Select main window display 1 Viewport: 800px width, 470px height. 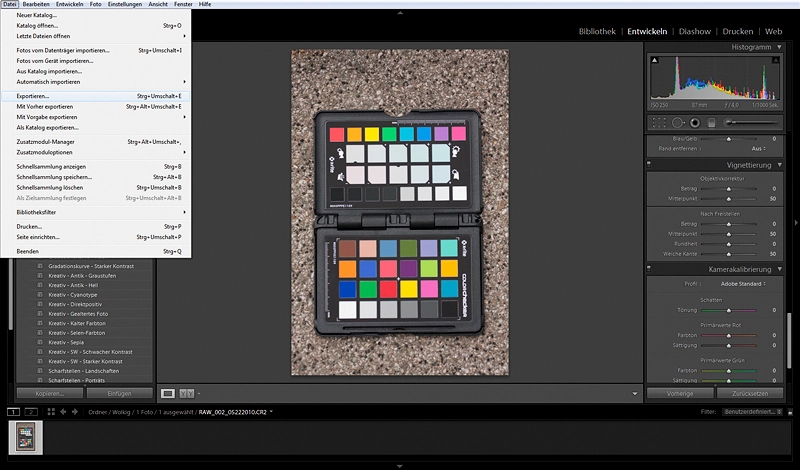13,412
